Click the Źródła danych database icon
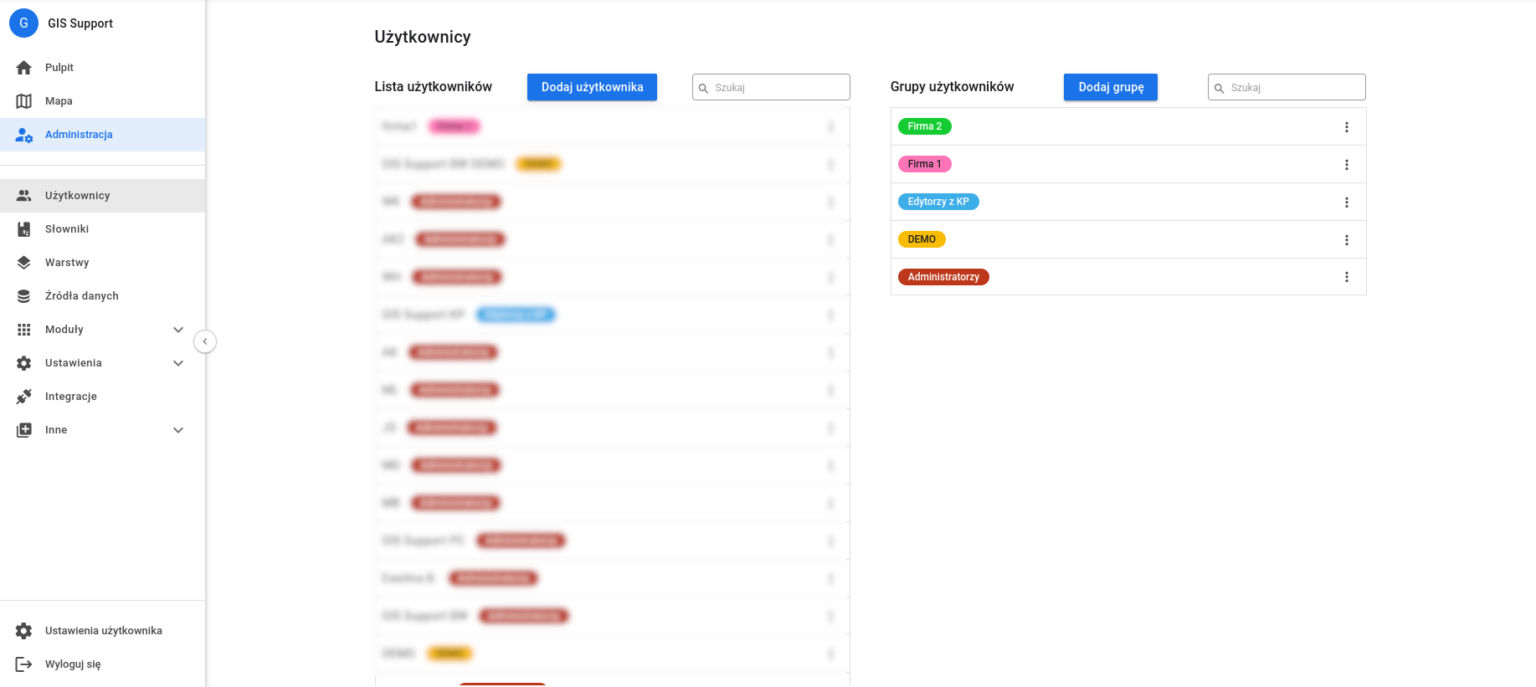 coord(24,296)
